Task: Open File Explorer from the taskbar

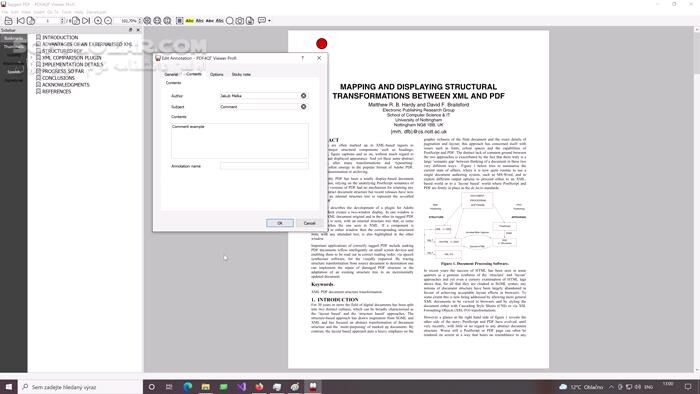Action: point(205,386)
